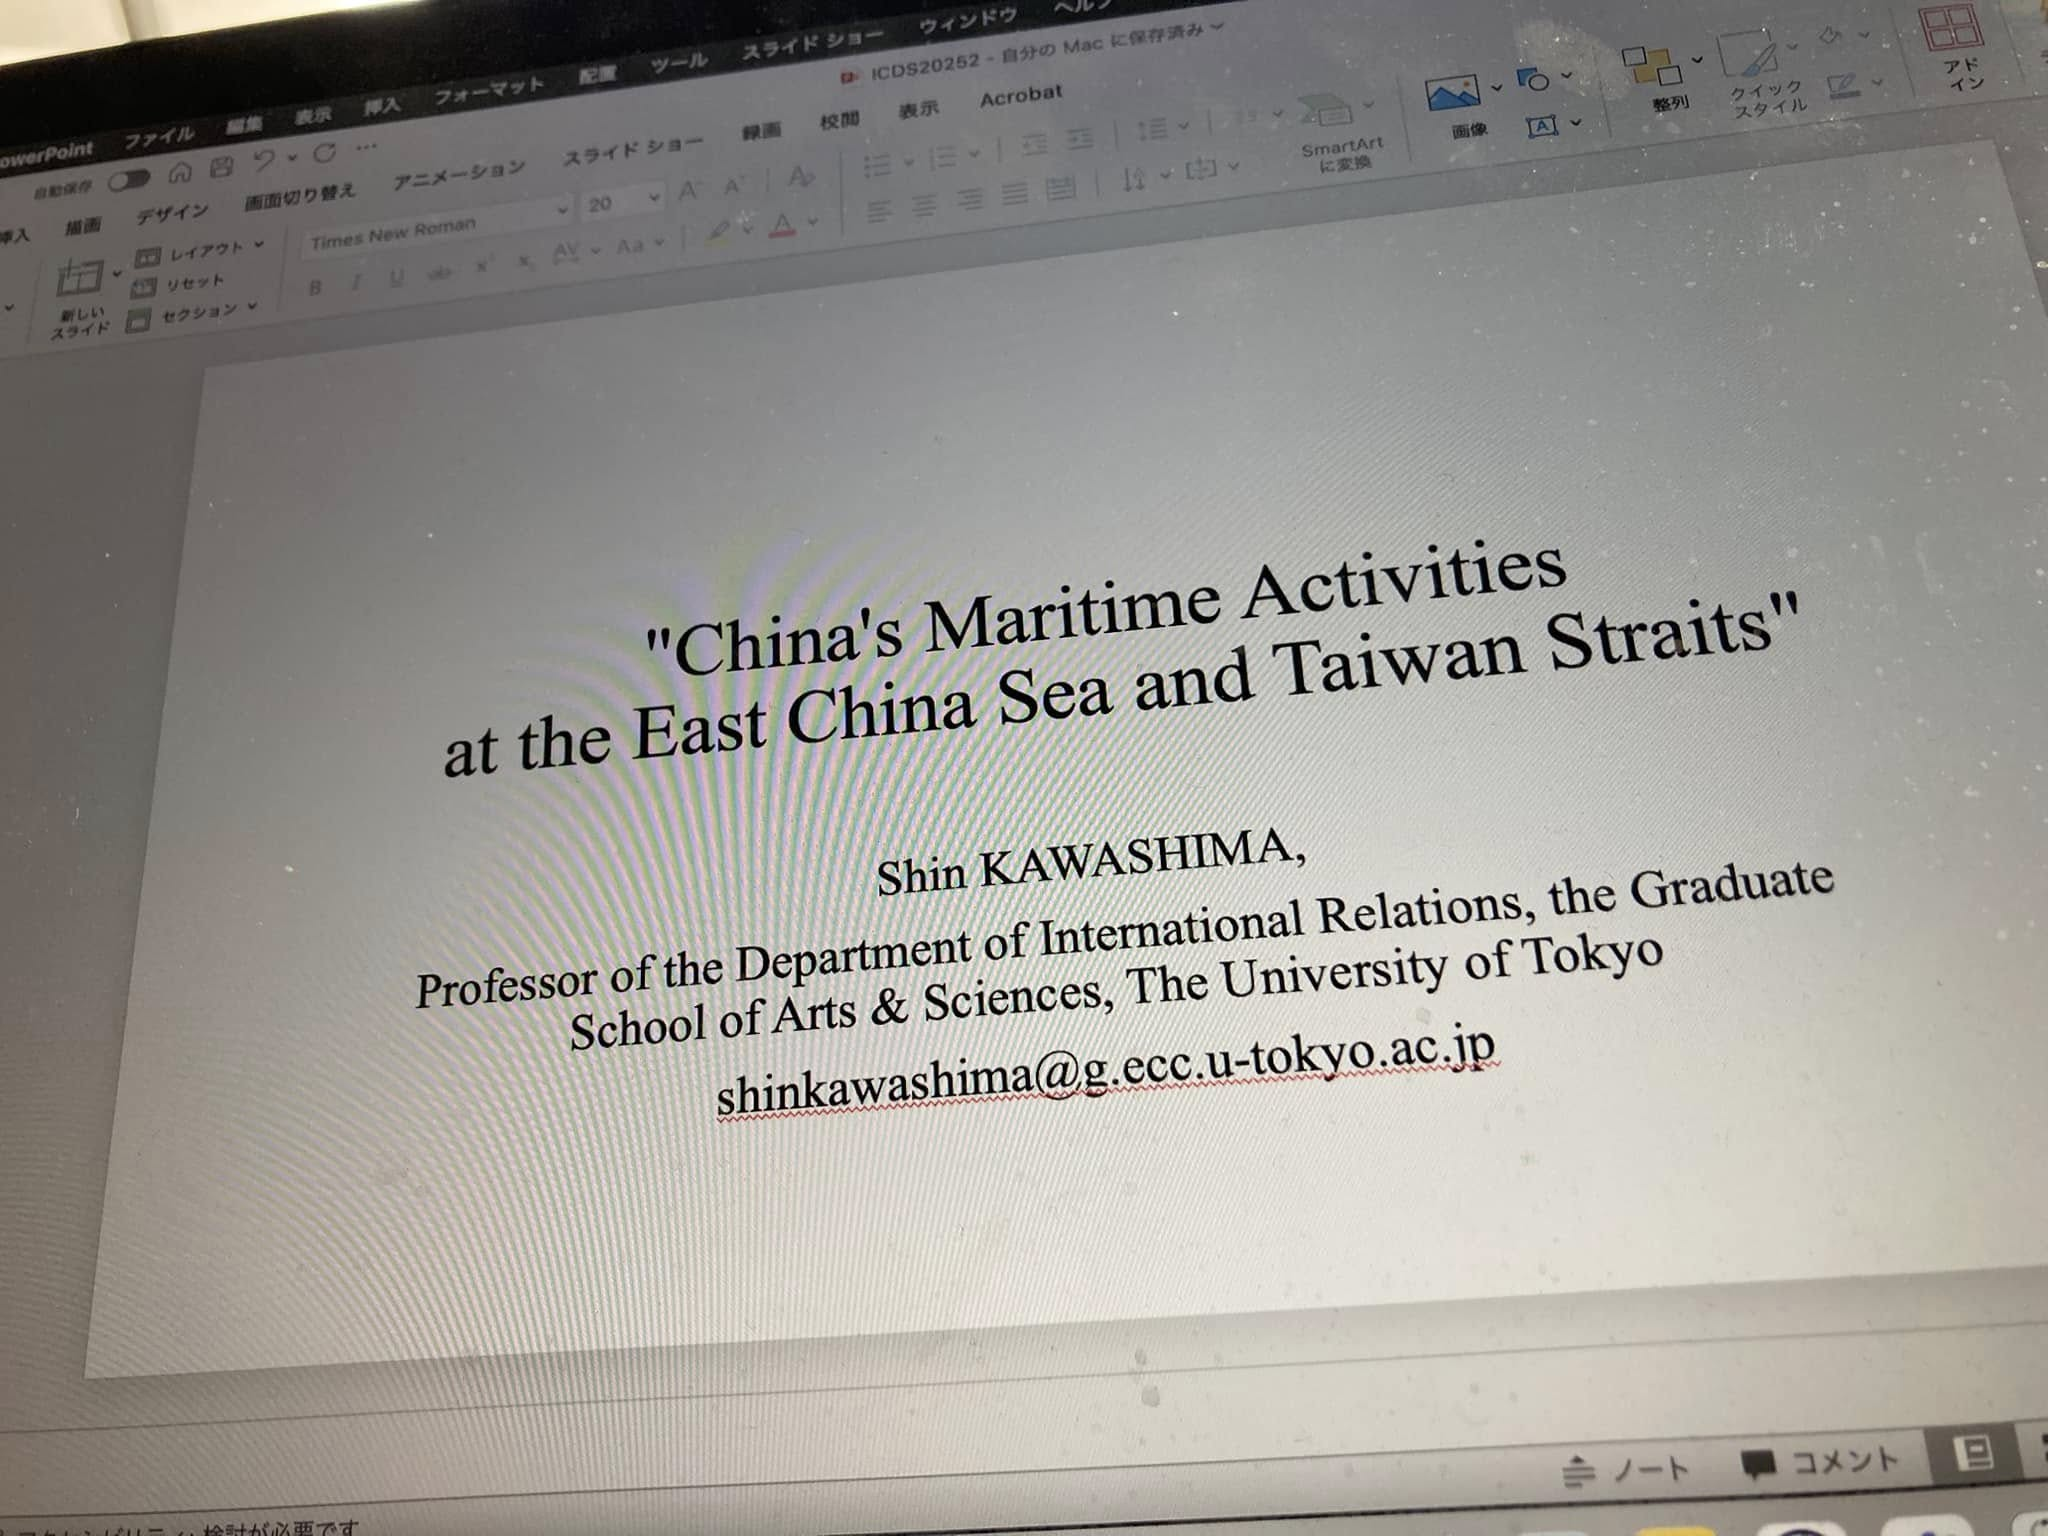Screen dimensions: 2048x1536
Task: Open the ウィンドウ menu in the menu bar
Action: coord(967,22)
